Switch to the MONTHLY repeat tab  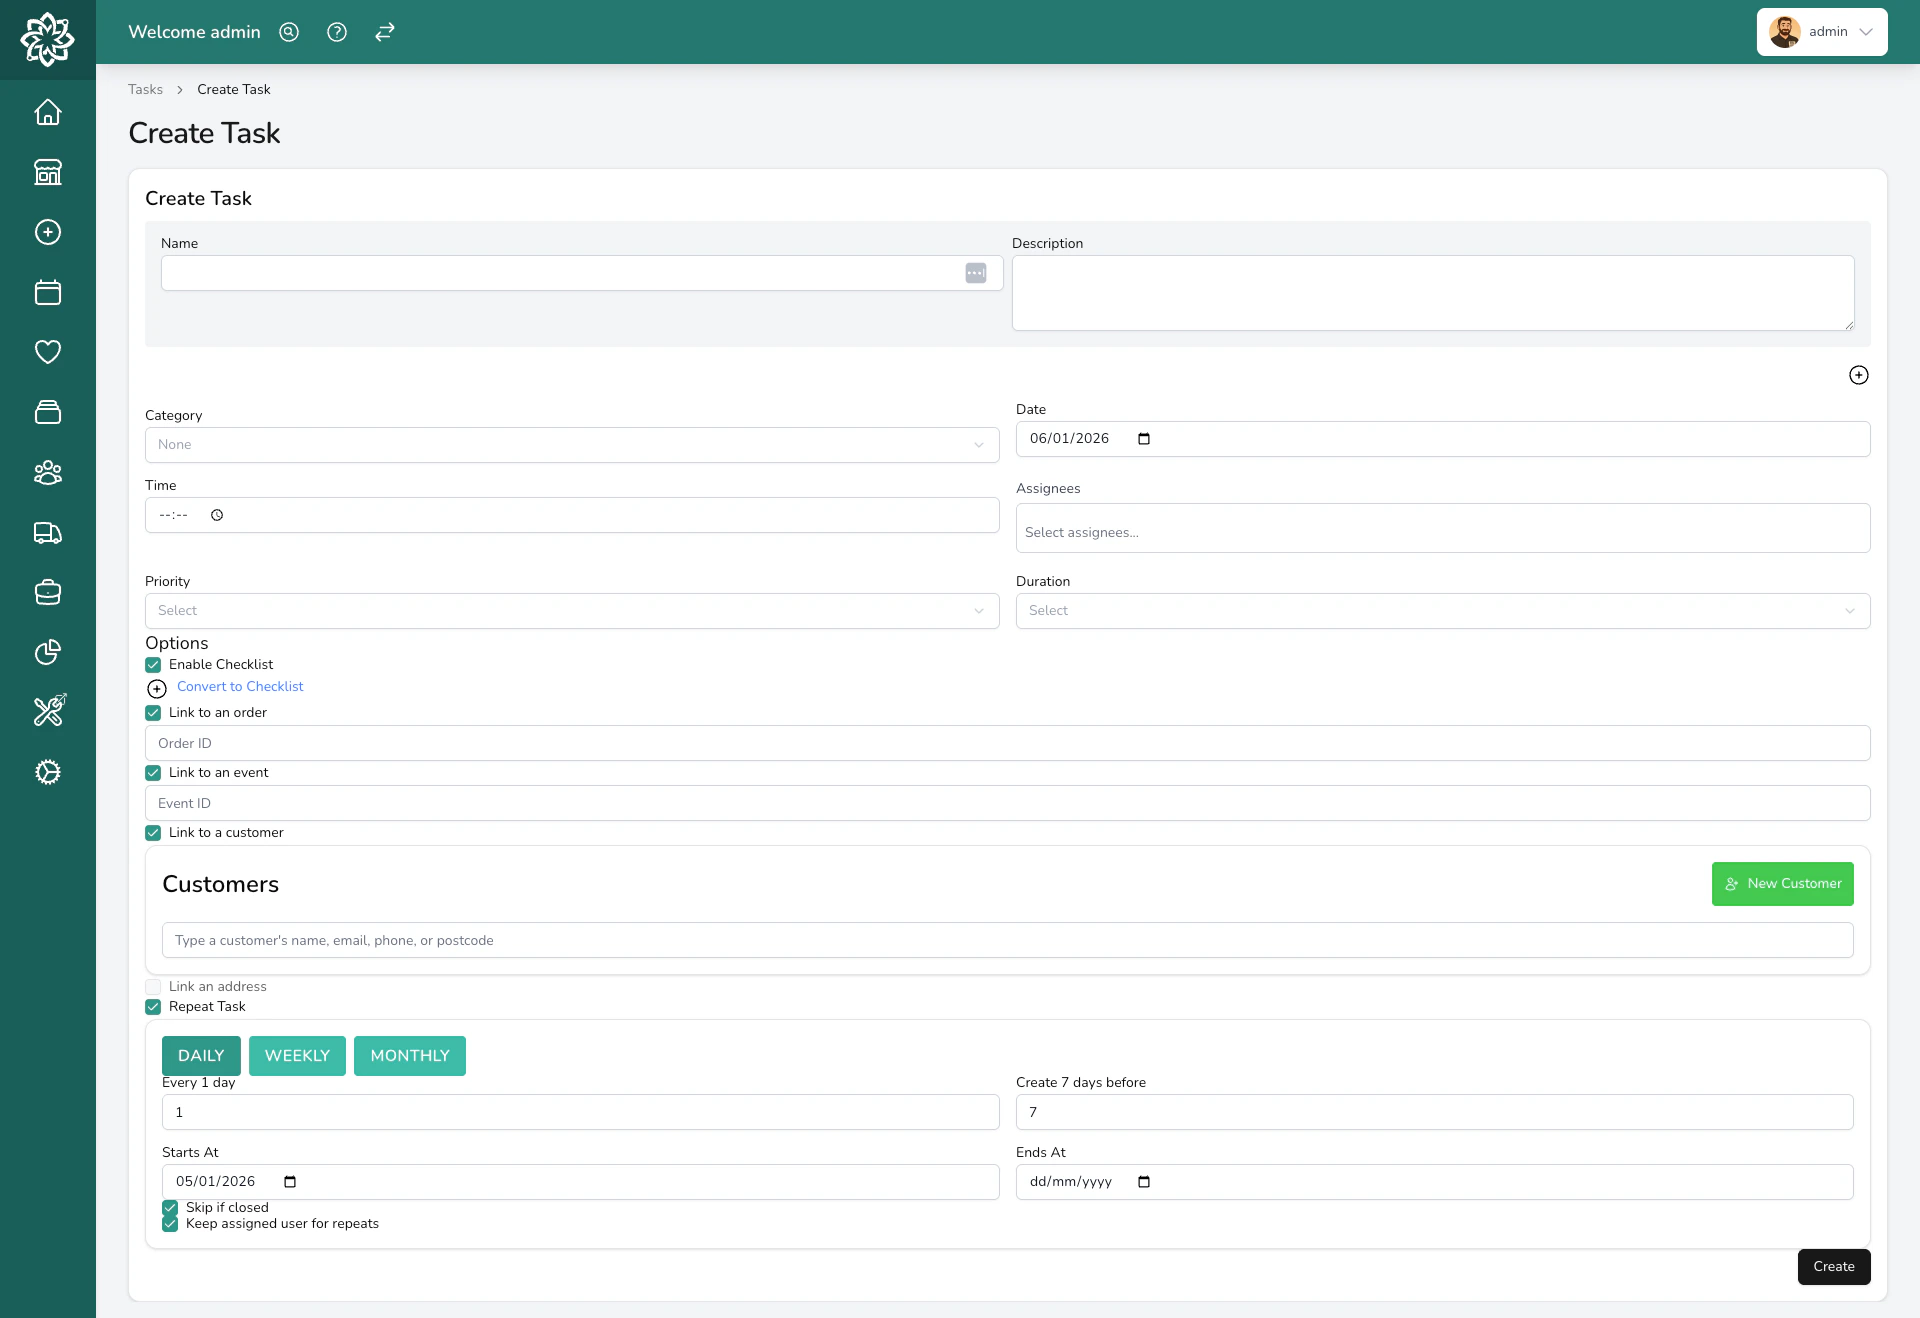[x=409, y=1055]
